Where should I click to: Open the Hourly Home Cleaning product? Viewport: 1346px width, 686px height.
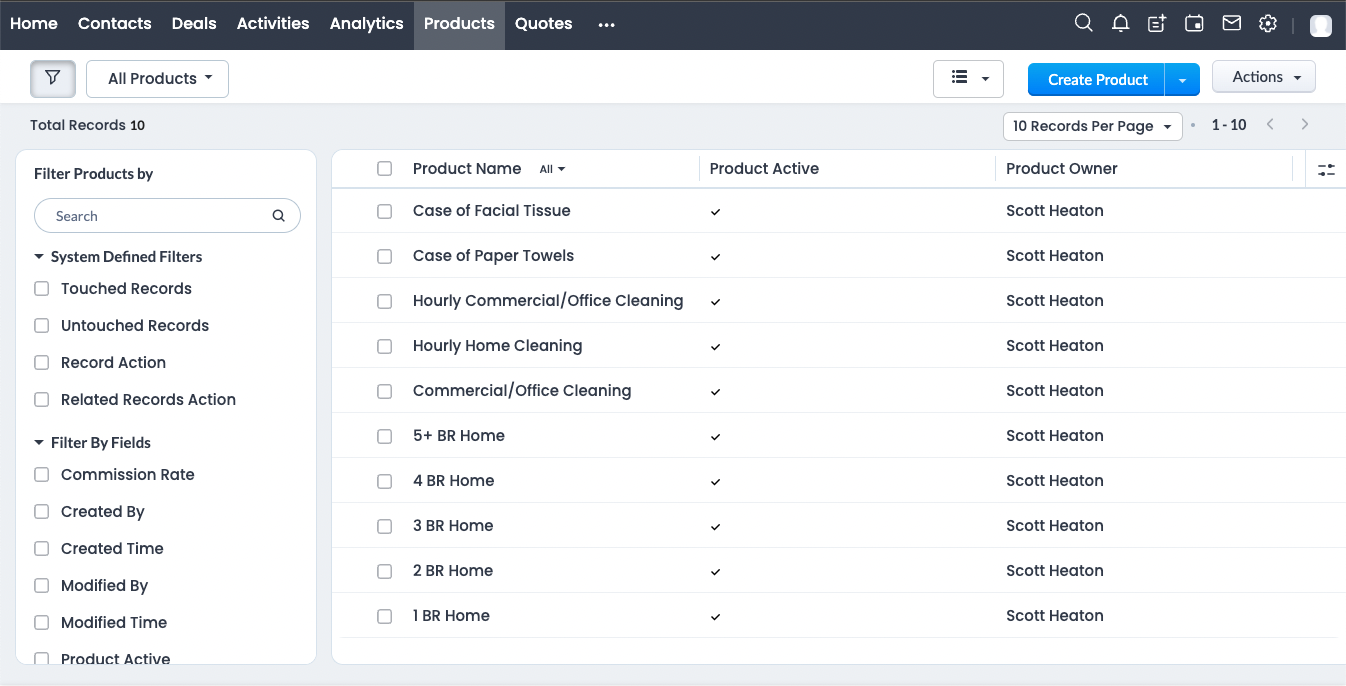click(x=497, y=346)
